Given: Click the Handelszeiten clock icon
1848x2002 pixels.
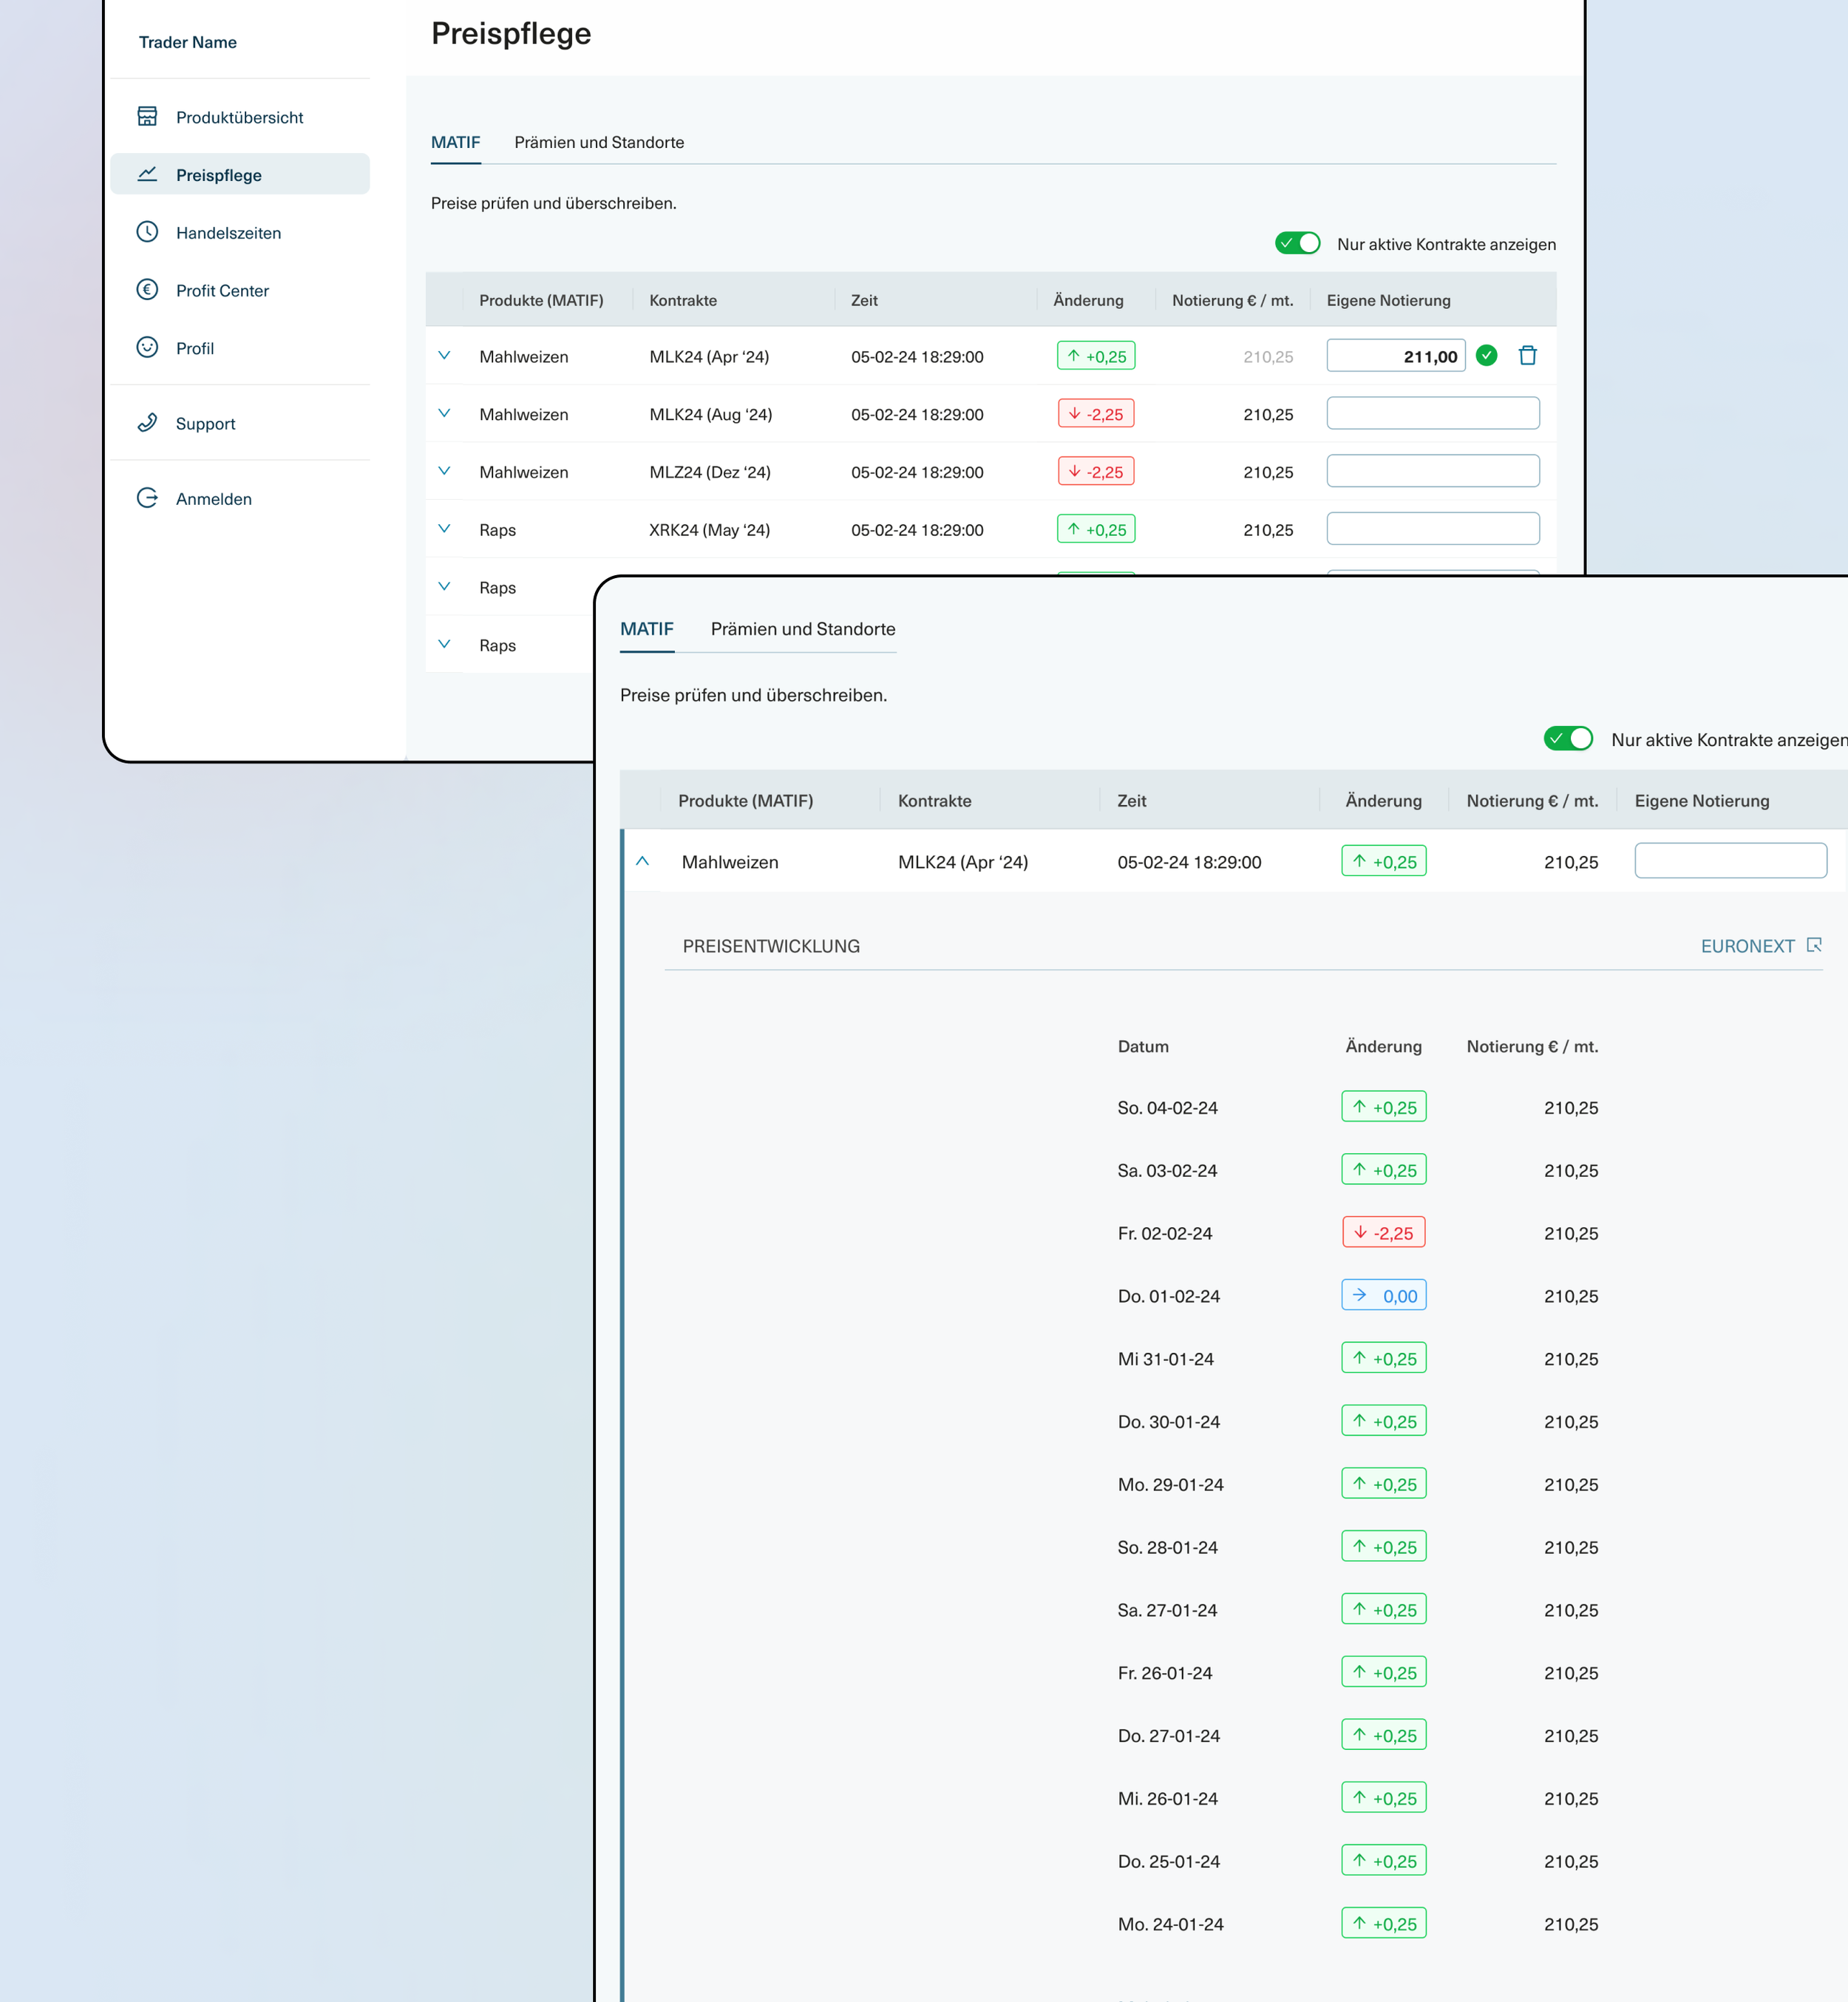Looking at the screenshot, I should pos(147,232).
